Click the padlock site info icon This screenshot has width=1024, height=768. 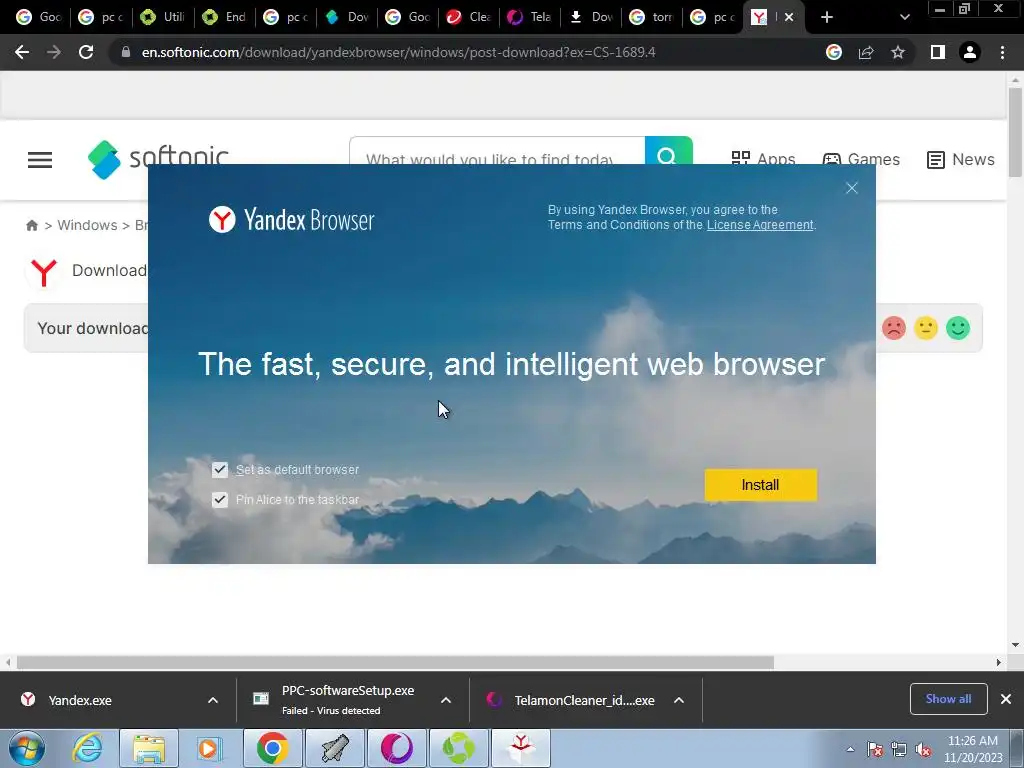pyautogui.click(x=126, y=52)
